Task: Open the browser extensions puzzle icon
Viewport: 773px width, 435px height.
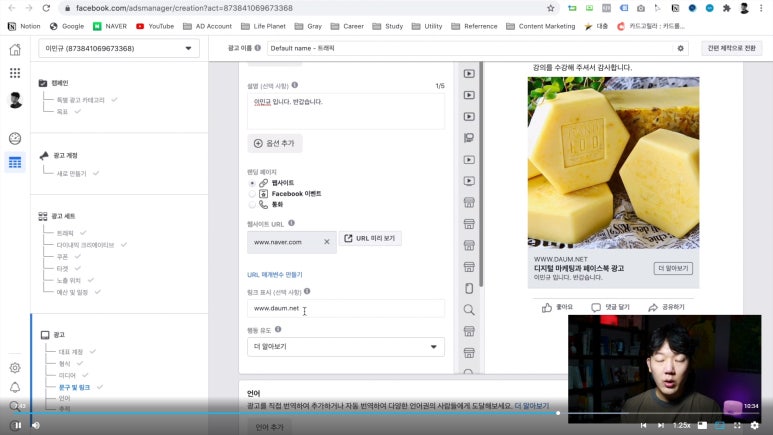Action: 727,8
